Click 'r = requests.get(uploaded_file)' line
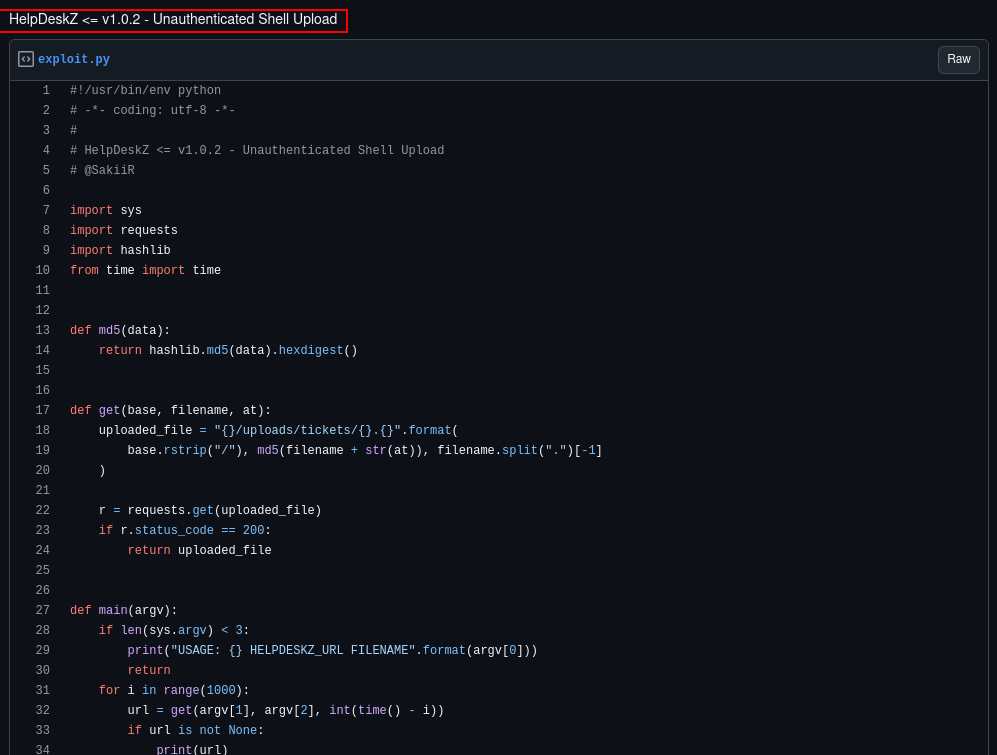This screenshot has width=997, height=755. point(210,510)
